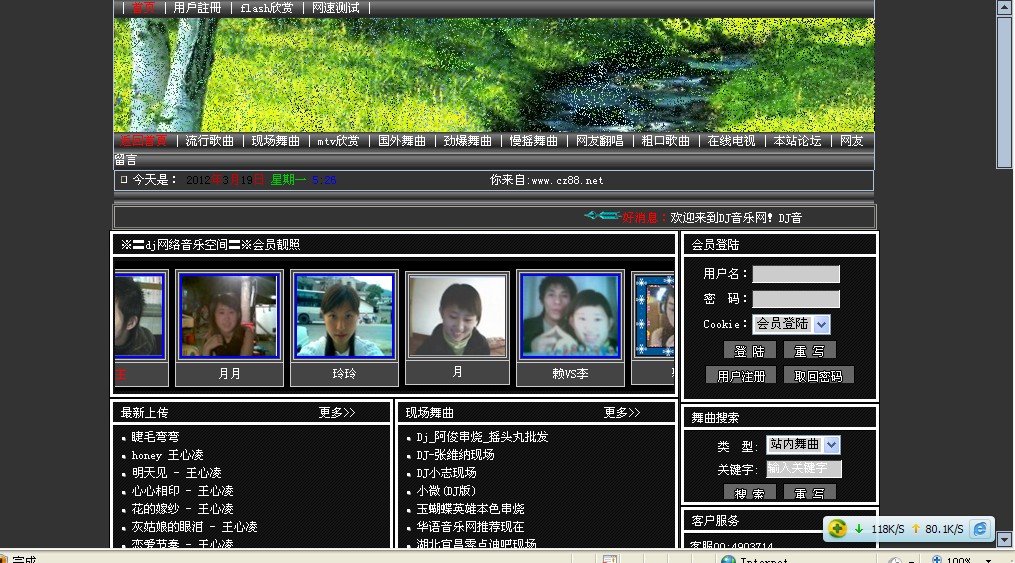Click the vertical scrollbar thumb
Viewport: 1015px width, 563px height.
[1005, 92]
